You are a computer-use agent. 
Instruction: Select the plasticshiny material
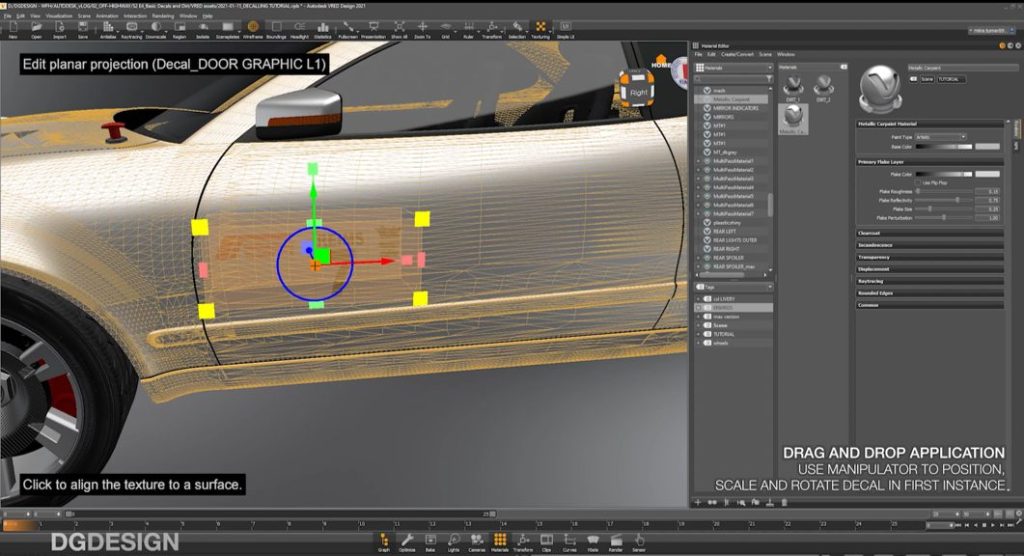727,222
